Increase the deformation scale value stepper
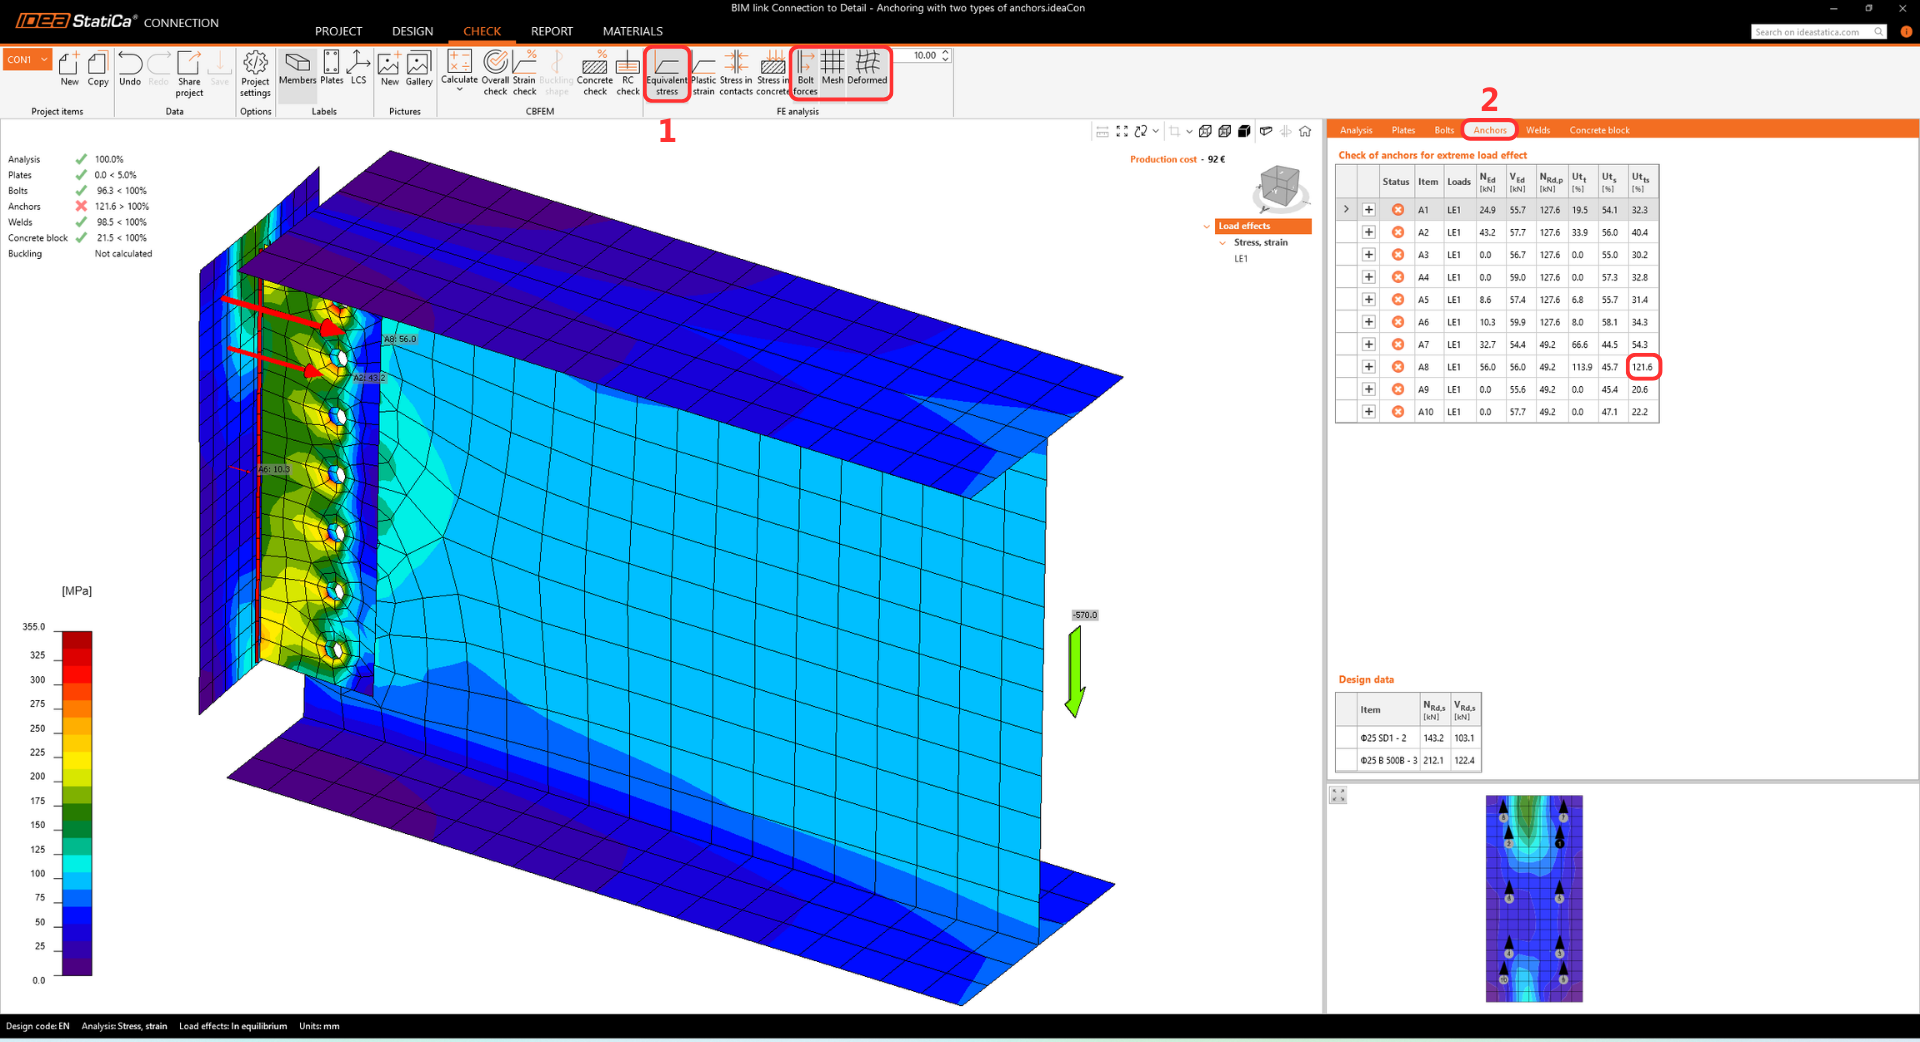This screenshot has width=1920, height=1042. (945, 52)
